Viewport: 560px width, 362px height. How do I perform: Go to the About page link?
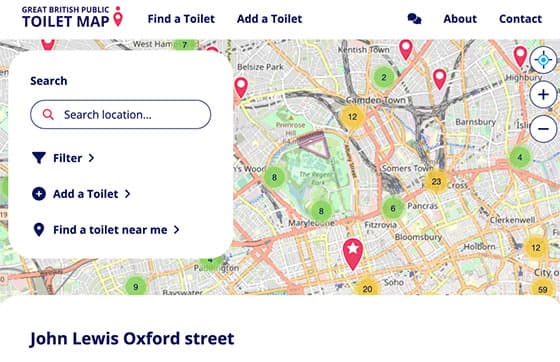click(460, 19)
